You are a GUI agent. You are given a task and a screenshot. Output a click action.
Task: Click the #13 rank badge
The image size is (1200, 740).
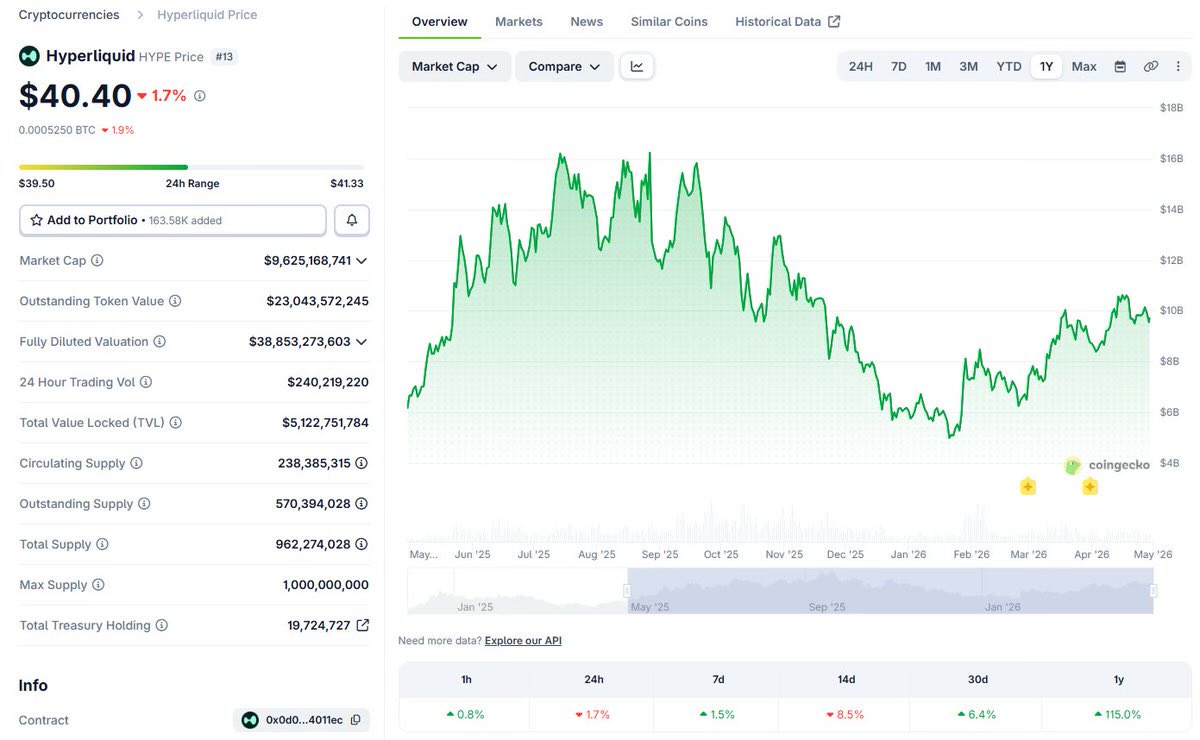tap(225, 57)
